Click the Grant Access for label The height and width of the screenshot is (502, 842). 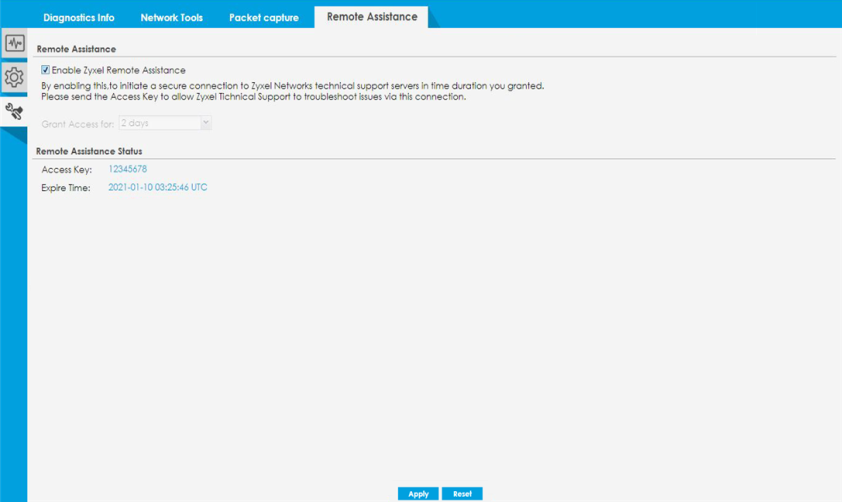pos(78,124)
